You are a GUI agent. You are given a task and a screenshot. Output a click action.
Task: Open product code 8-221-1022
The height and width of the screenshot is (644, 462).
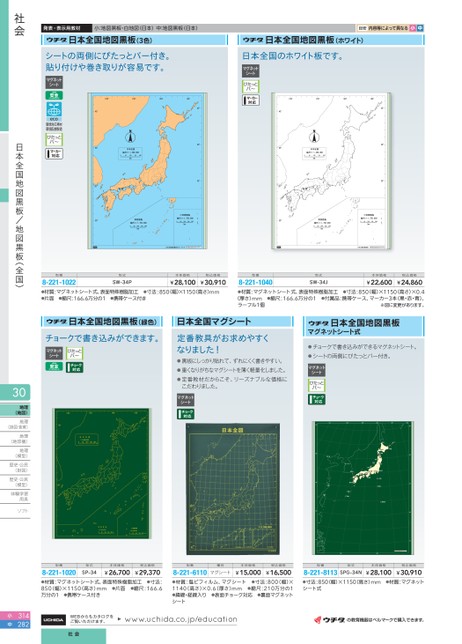click(59, 283)
